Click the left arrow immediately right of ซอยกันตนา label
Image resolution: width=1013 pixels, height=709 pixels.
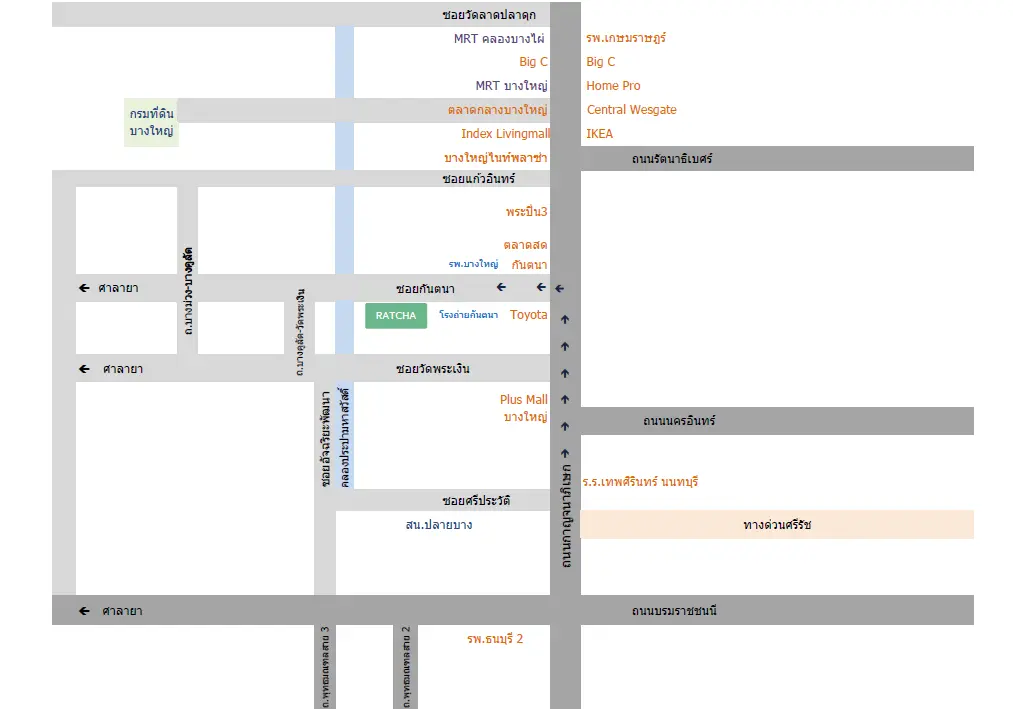[x=502, y=288]
